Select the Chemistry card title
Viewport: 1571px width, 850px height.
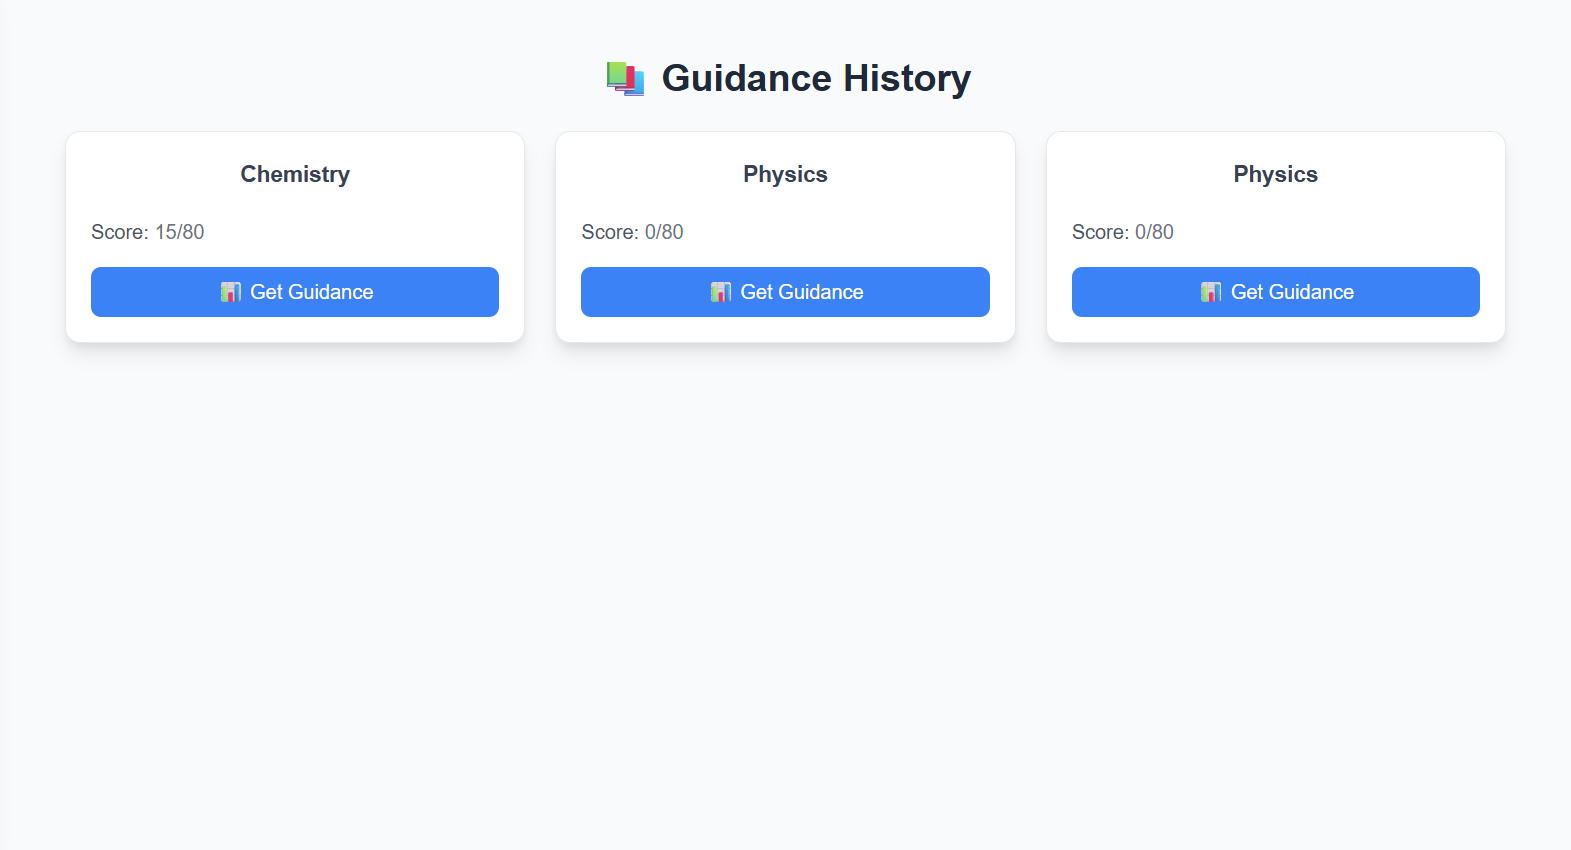tap(295, 174)
